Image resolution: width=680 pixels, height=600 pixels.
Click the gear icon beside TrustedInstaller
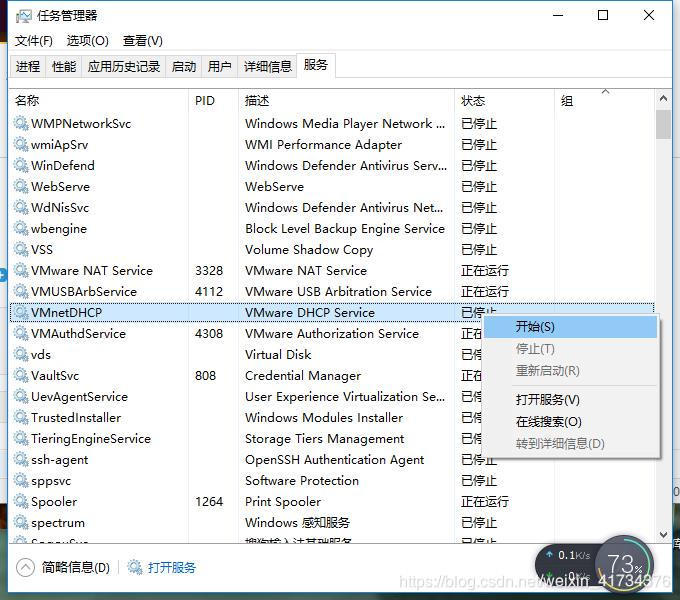pyautogui.click(x=21, y=417)
